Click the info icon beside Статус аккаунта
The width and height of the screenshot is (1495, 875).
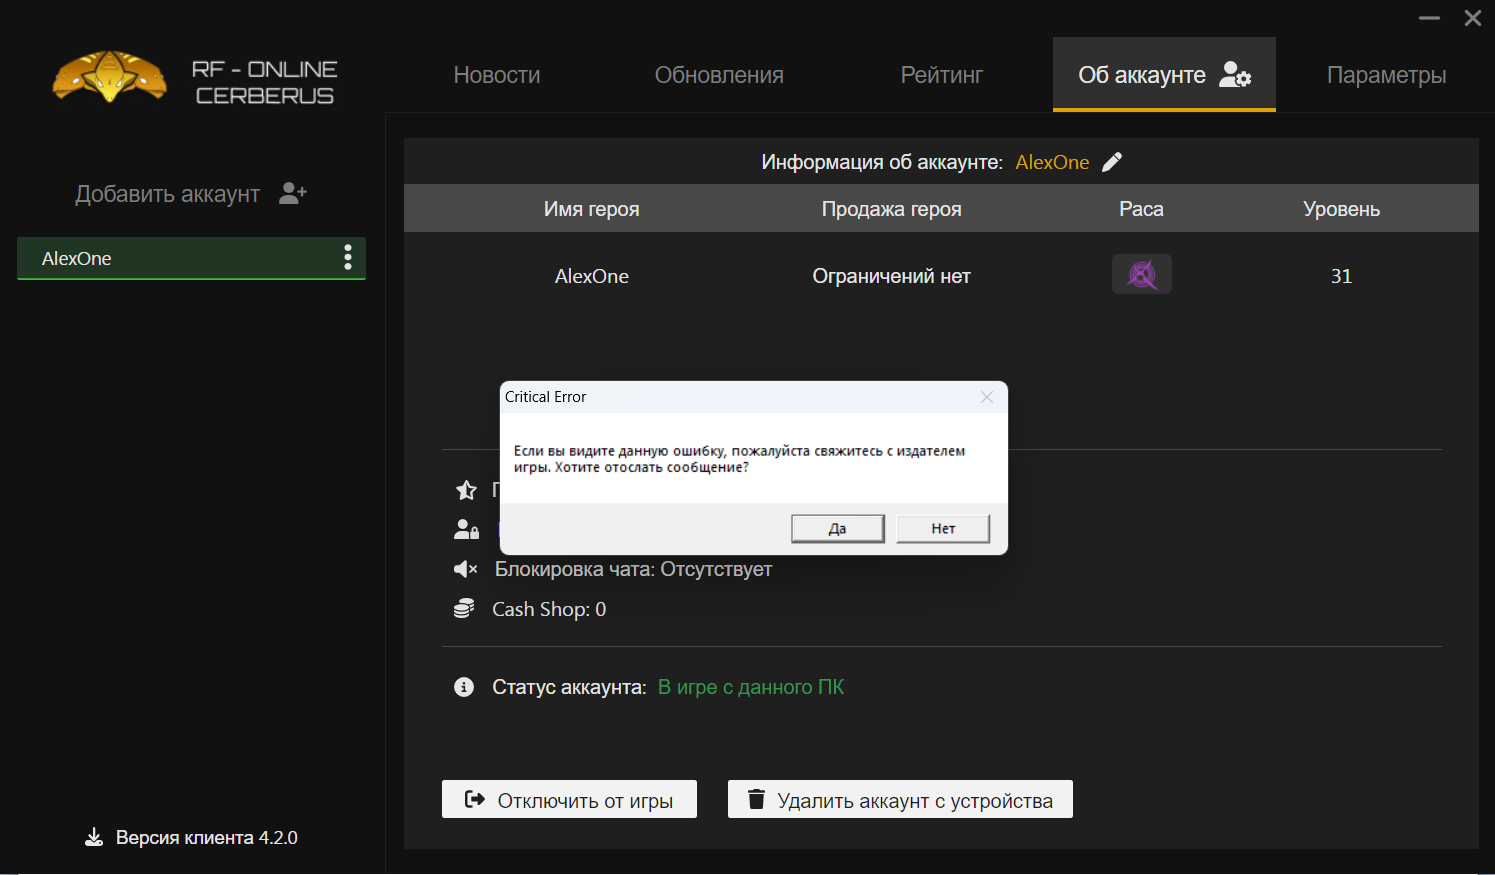(464, 687)
